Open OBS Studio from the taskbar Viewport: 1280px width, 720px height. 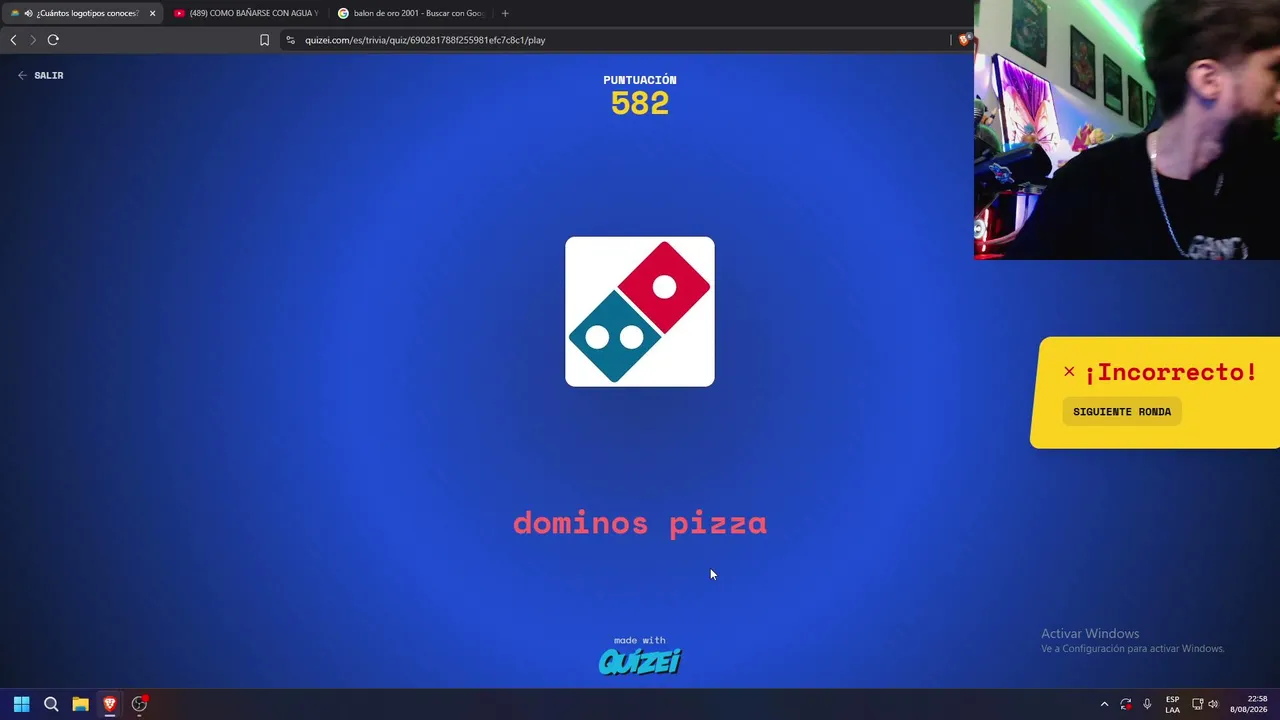[x=139, y=704]
